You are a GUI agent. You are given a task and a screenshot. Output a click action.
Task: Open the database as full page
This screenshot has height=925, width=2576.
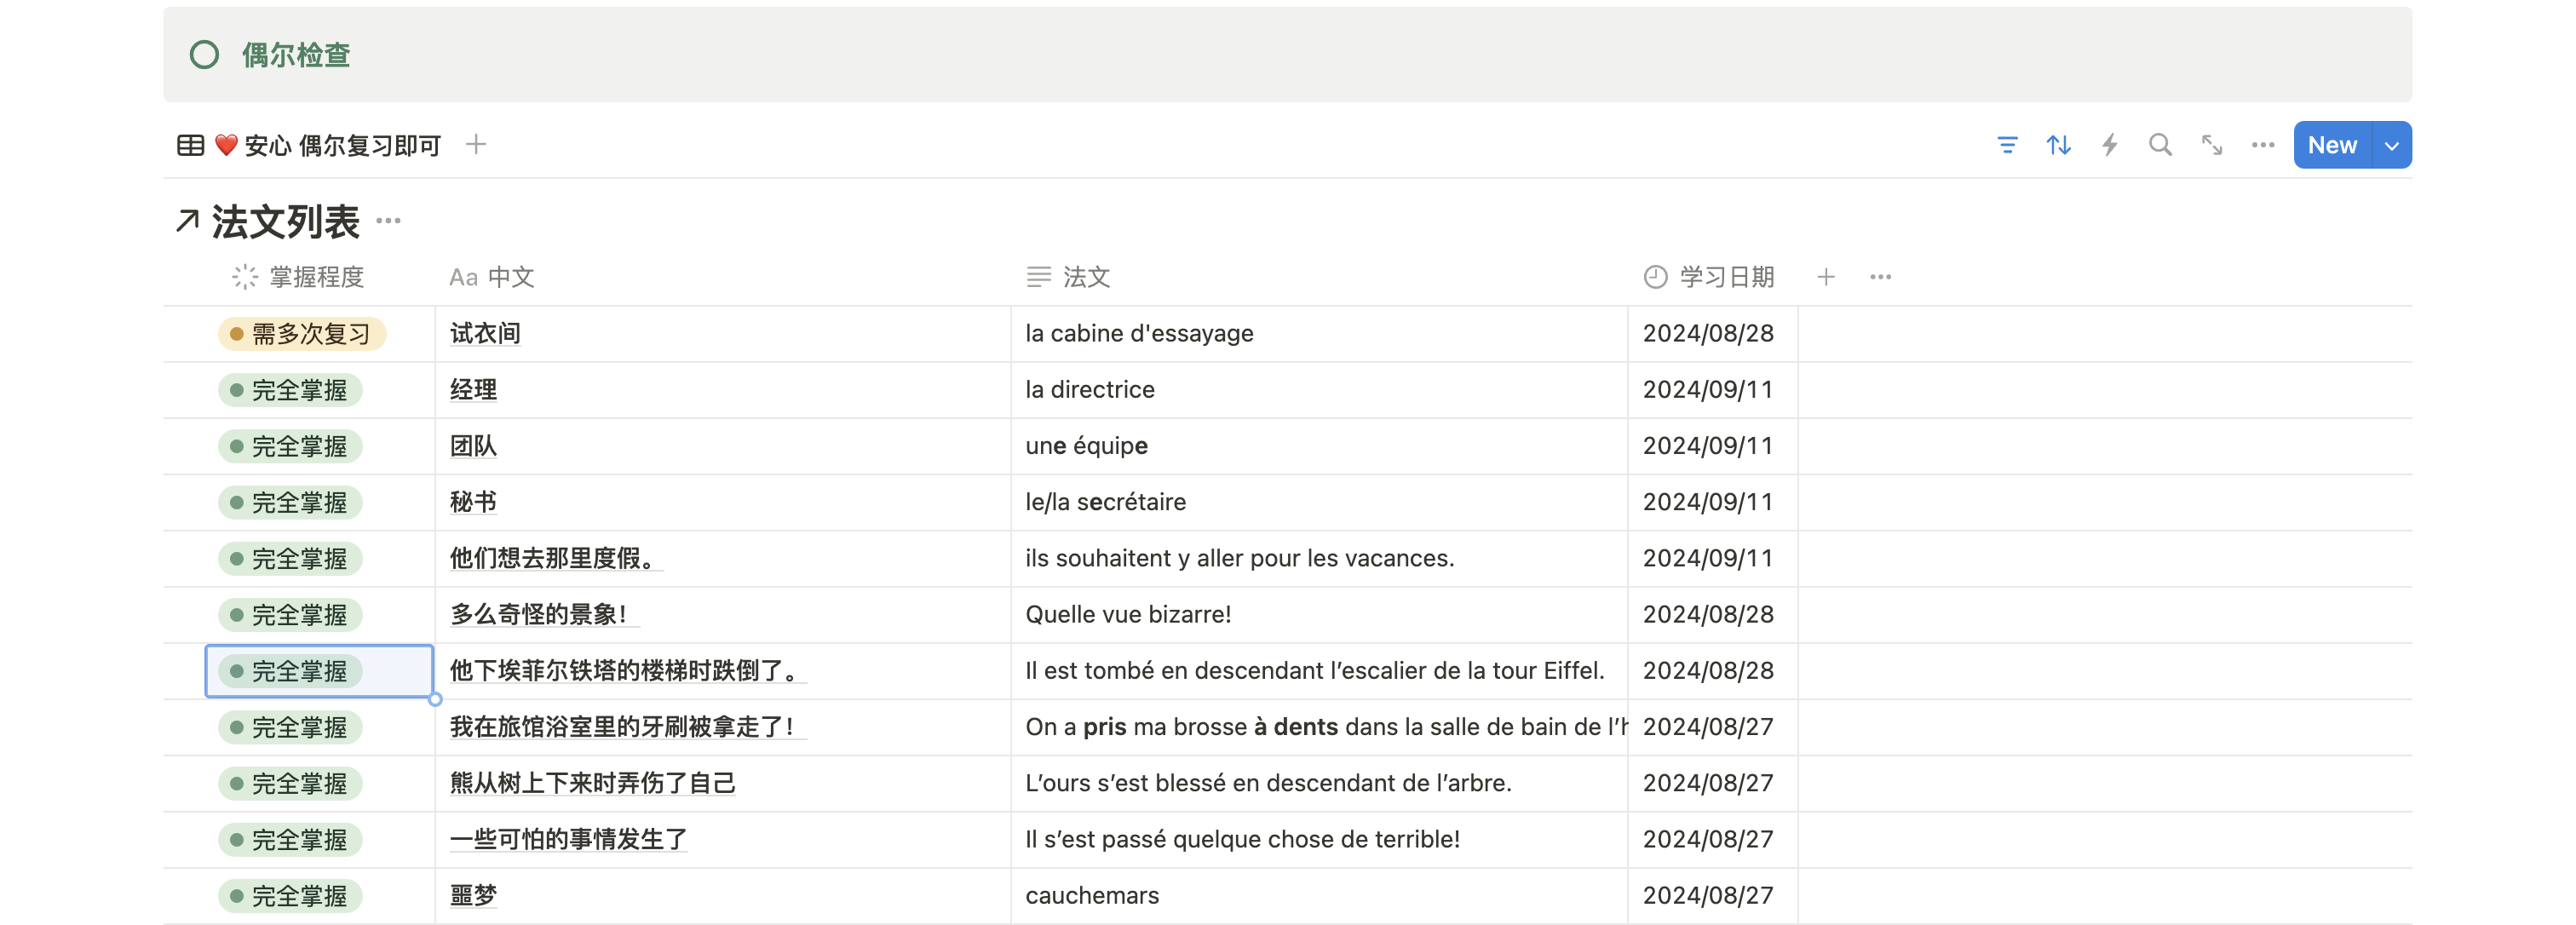(2211, 145)
